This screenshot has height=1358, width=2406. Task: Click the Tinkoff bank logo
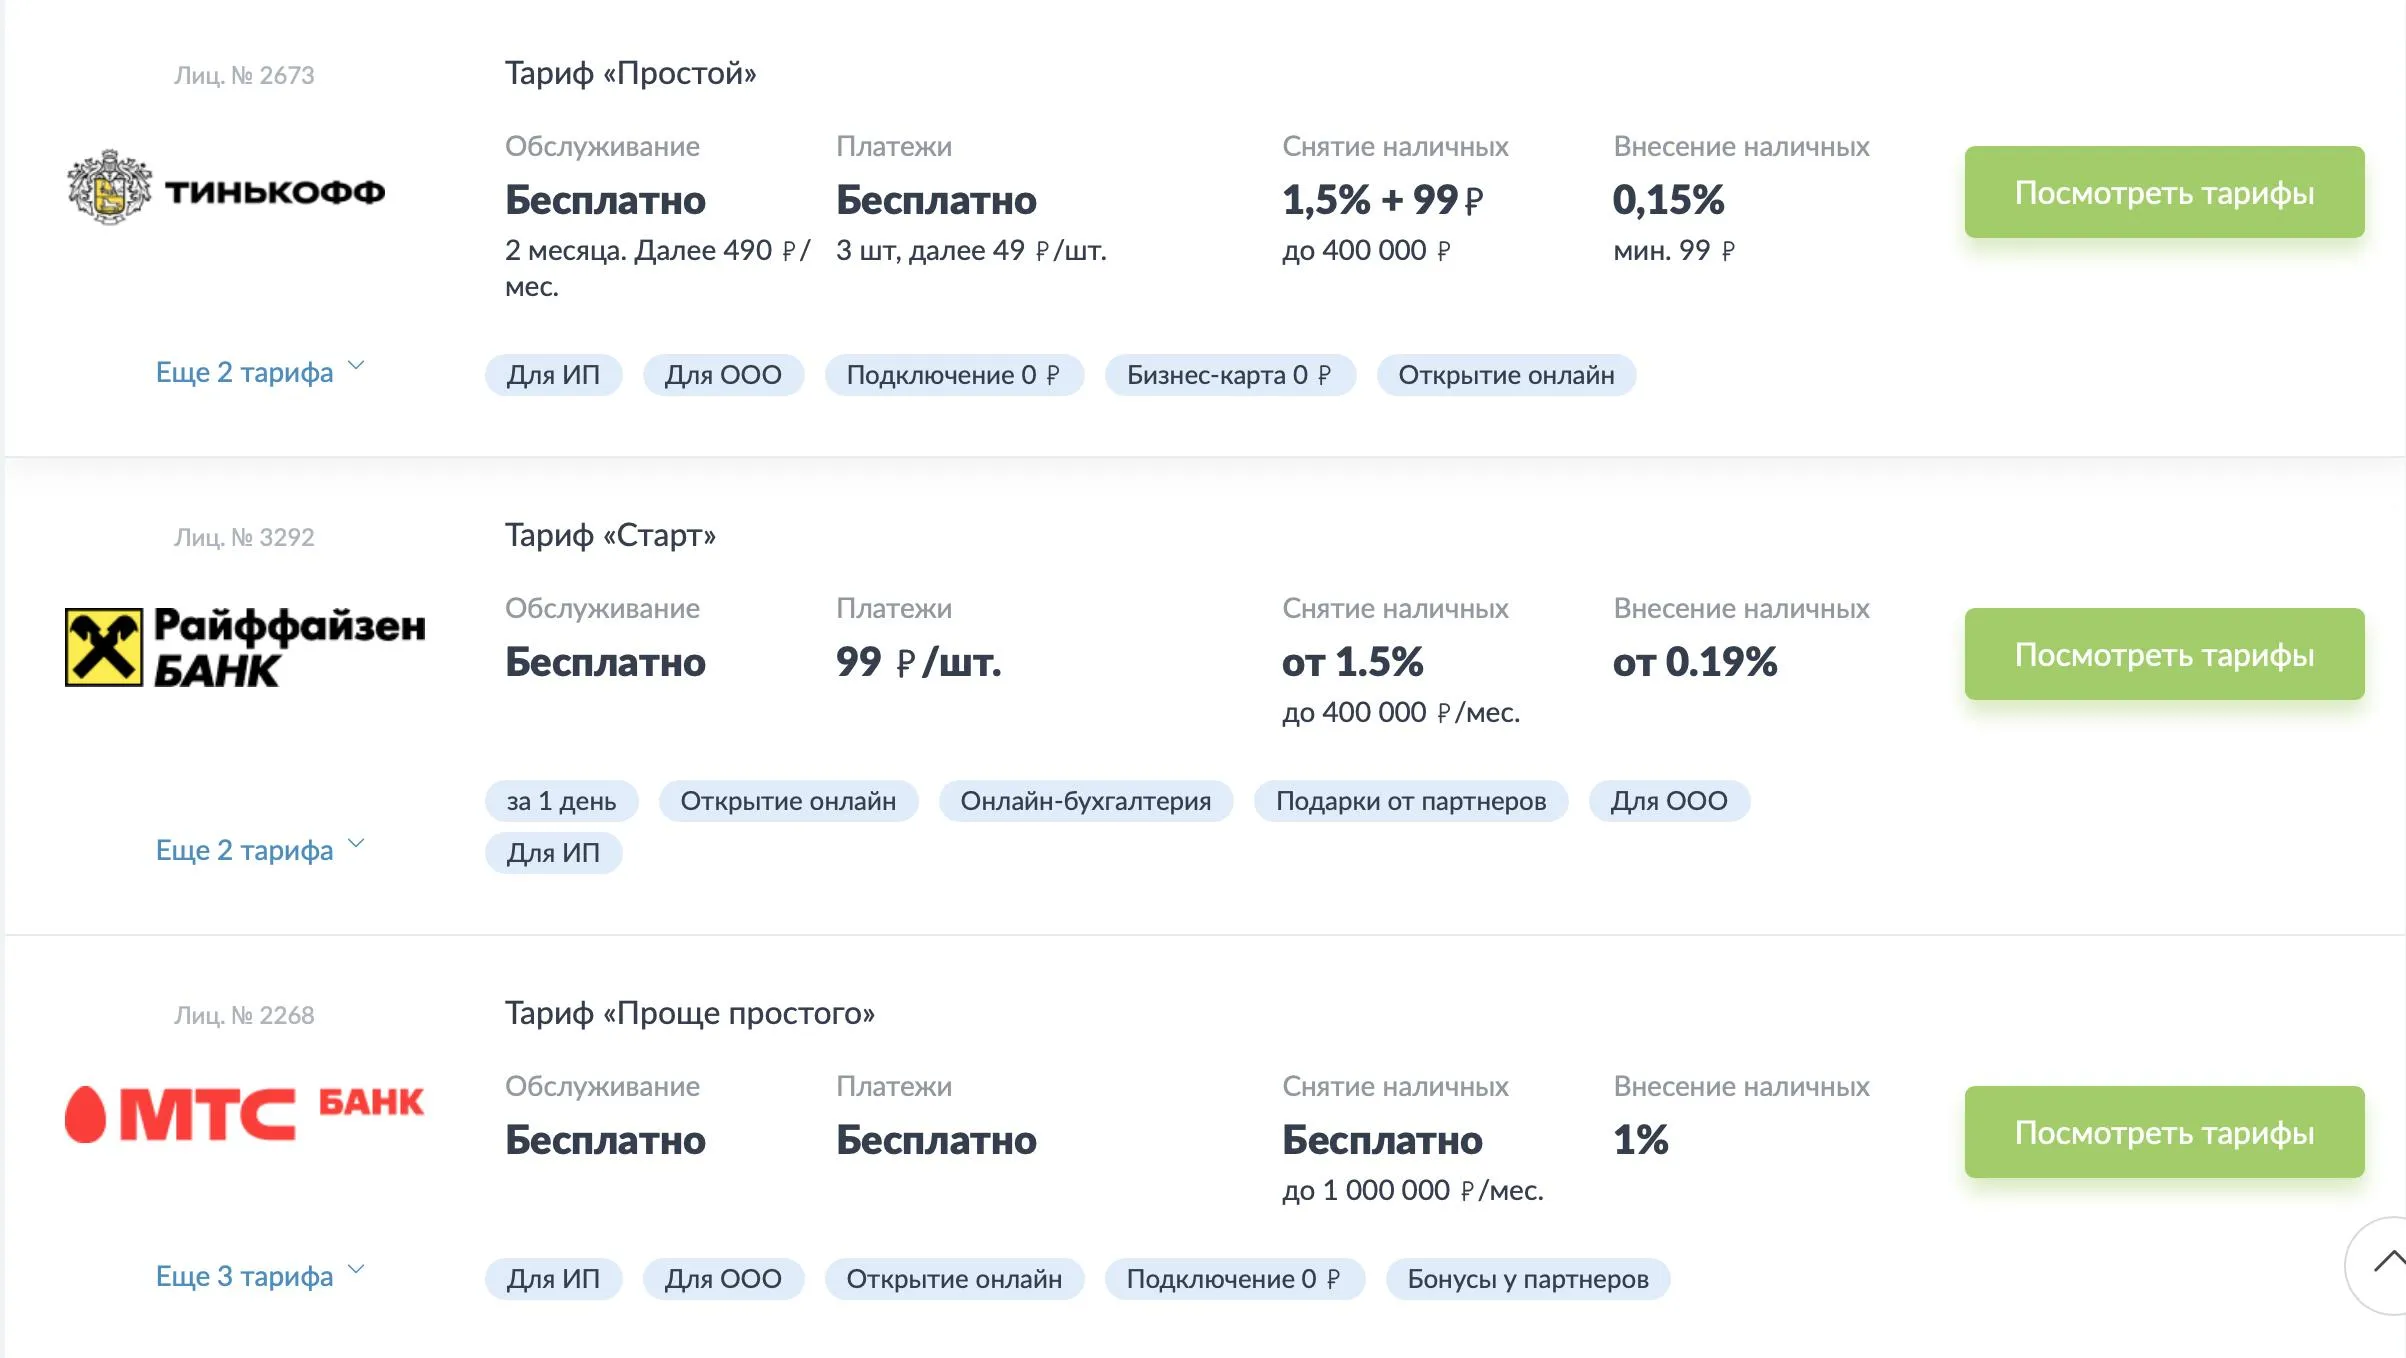click(225, 189)
